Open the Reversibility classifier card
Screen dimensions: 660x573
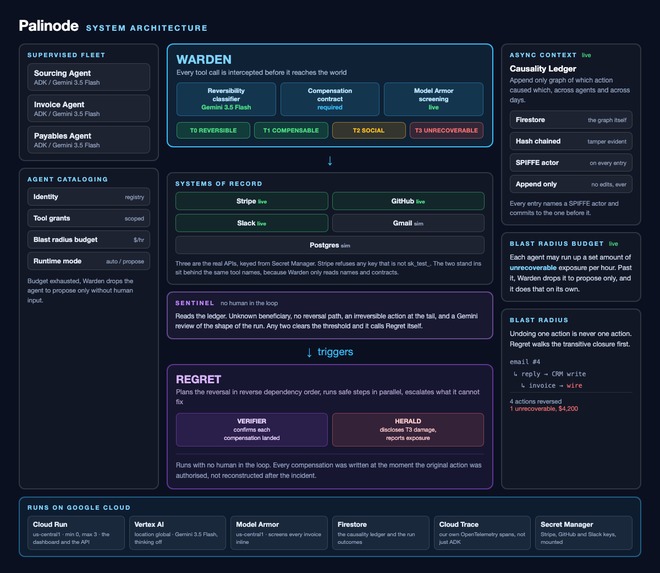tap(226, 99)
